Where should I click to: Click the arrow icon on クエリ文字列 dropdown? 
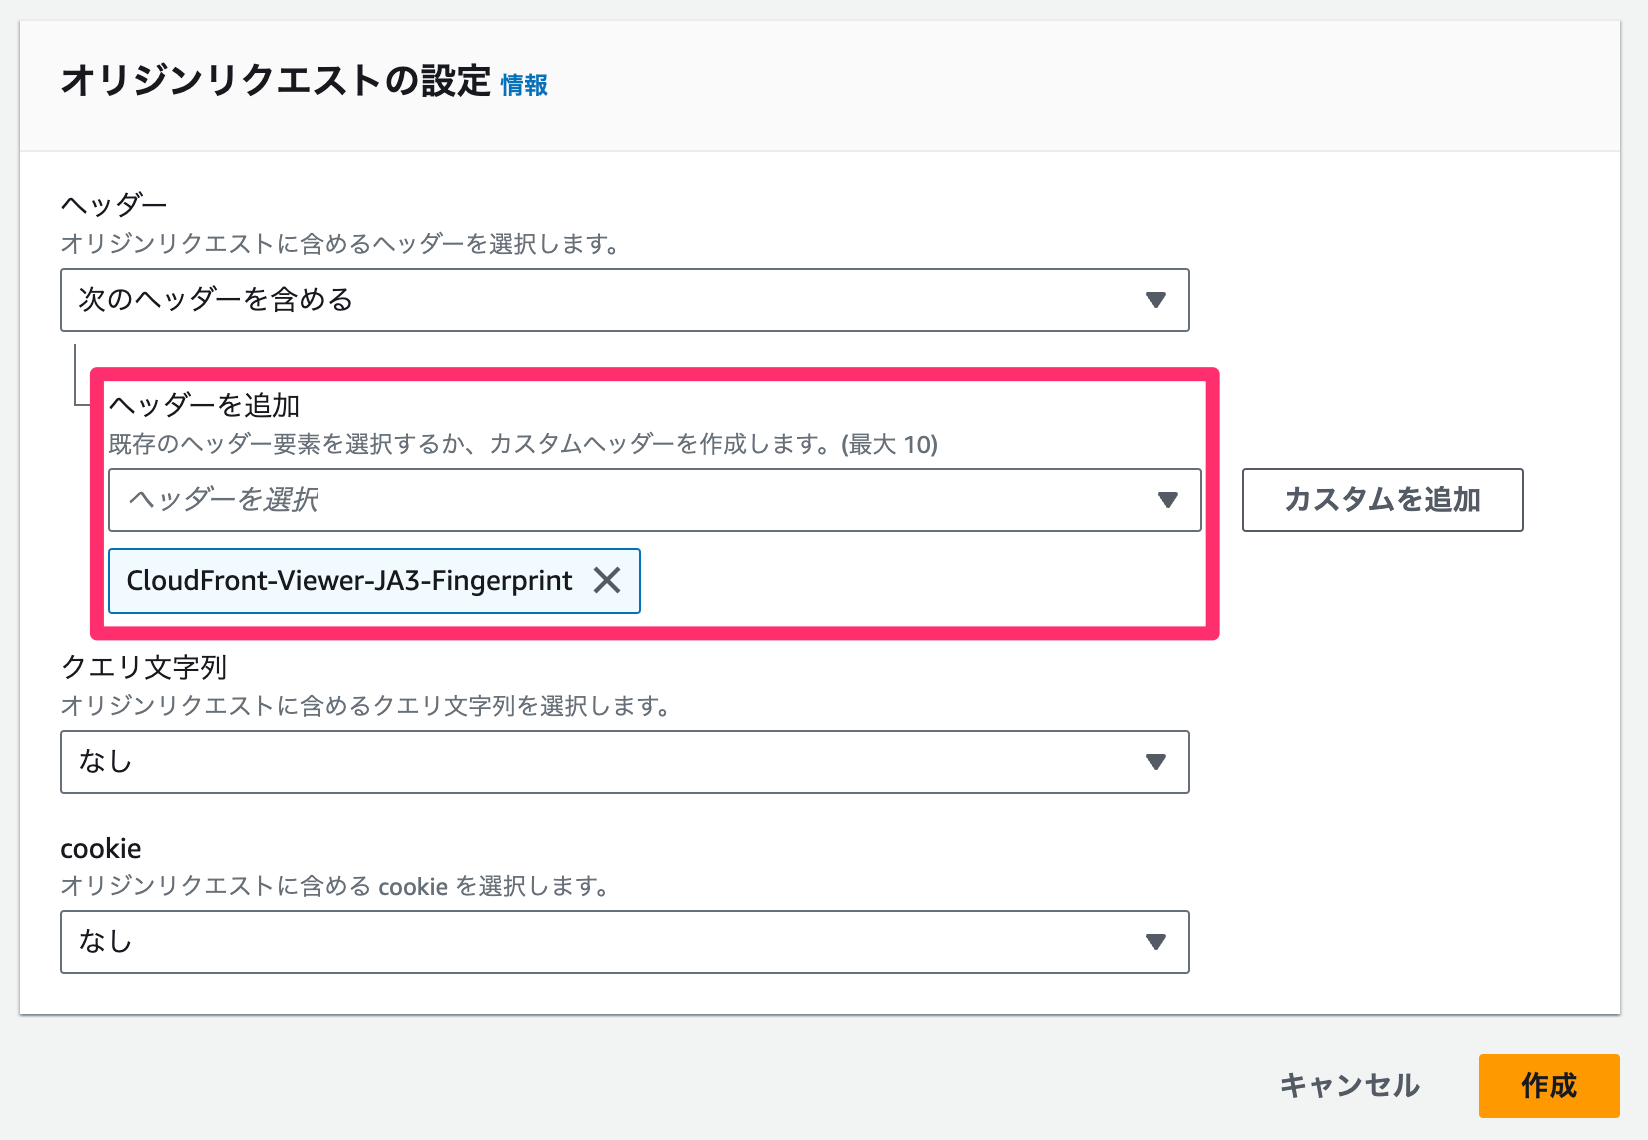tap(1155, 762)
